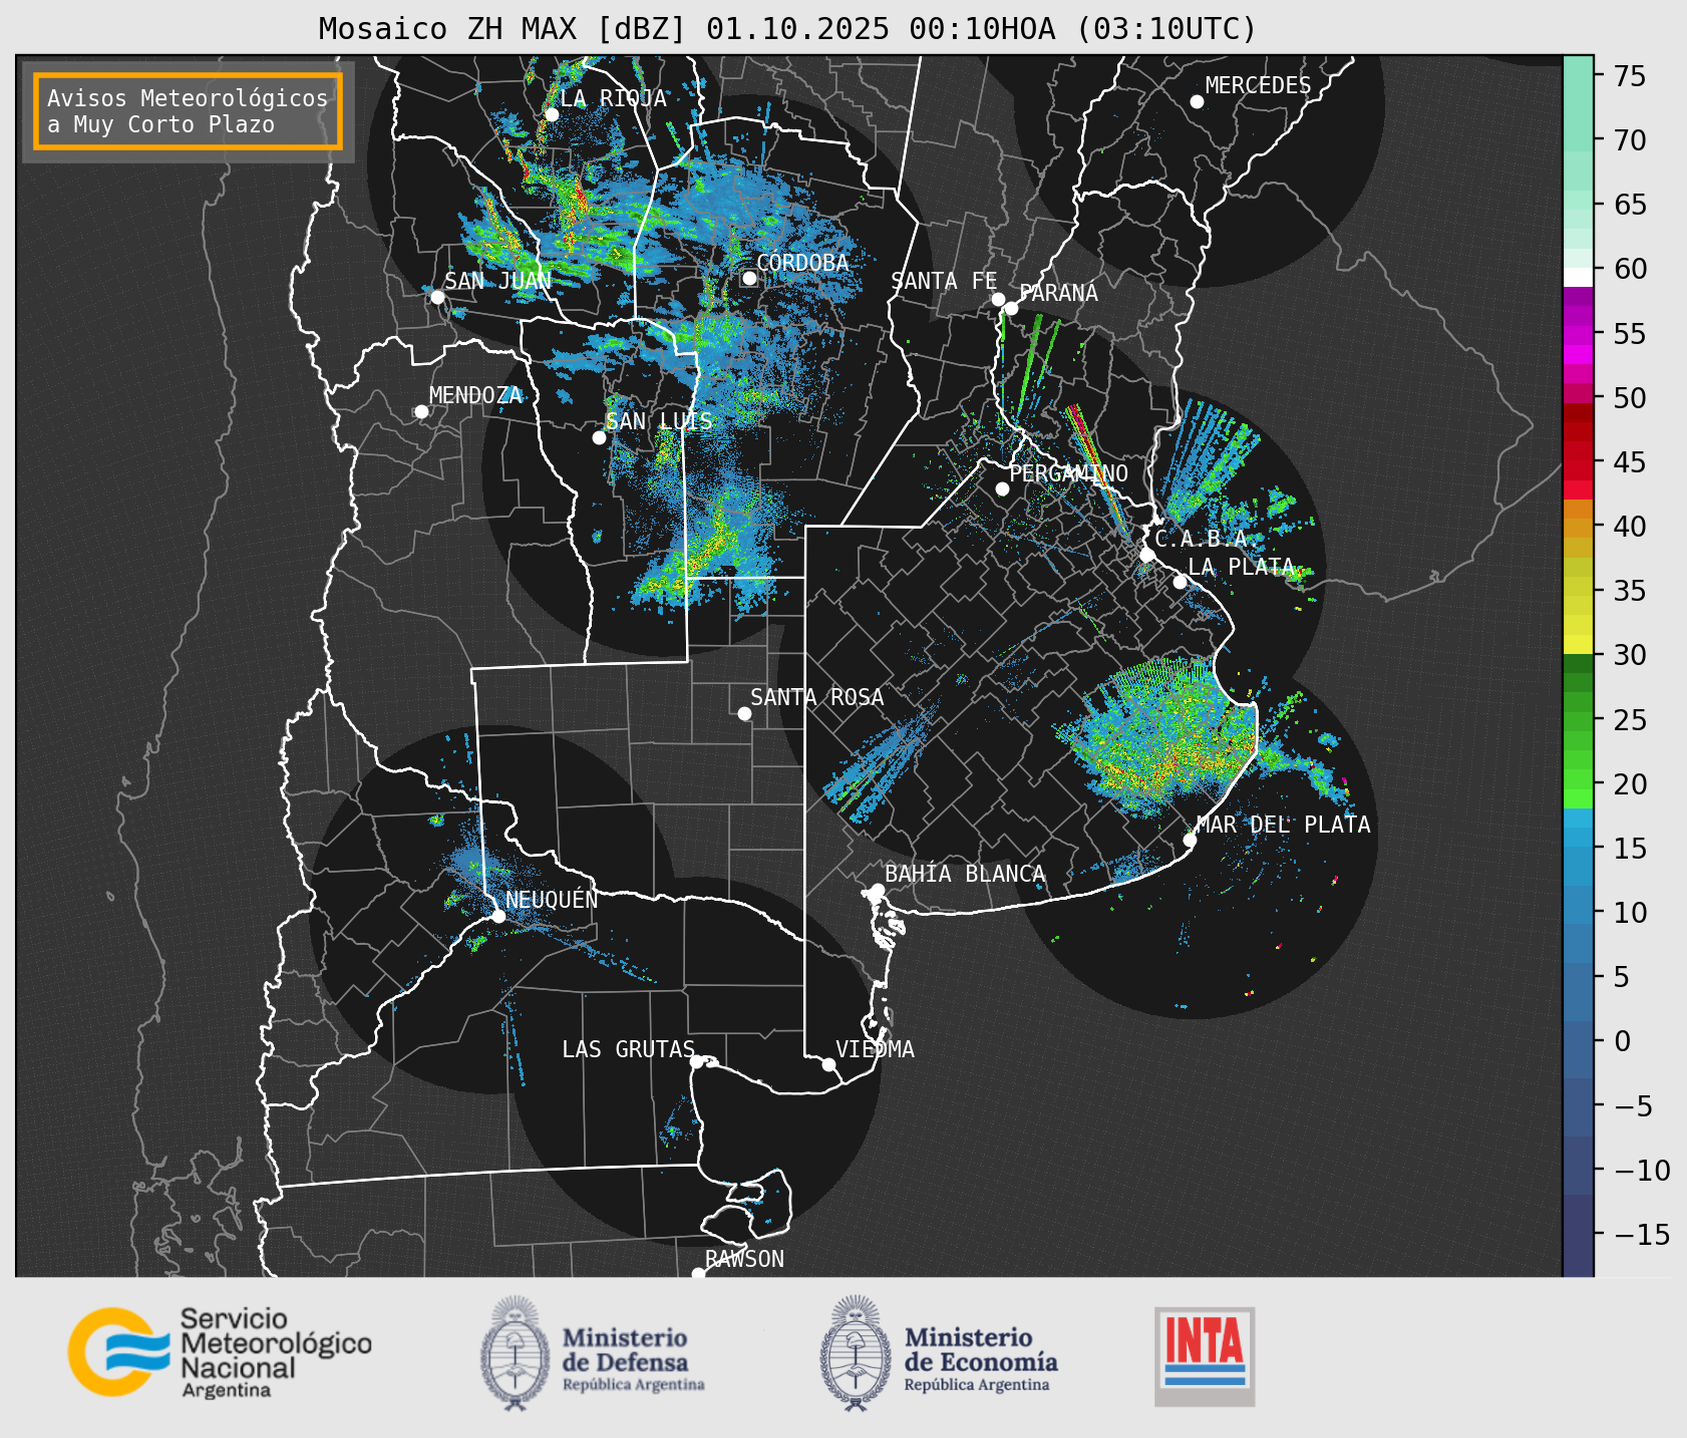The width and height of the screenshot is (1687, 1438).
Task: Click the Ministerio de Economía emblem
Action: click(854, 1353)
